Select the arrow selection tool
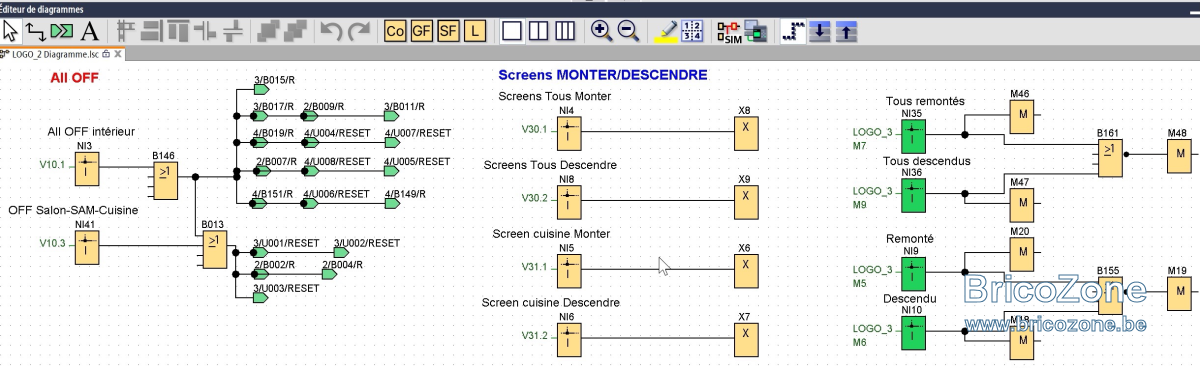Screen dimensions: 1200x368 tap(11, 31)
